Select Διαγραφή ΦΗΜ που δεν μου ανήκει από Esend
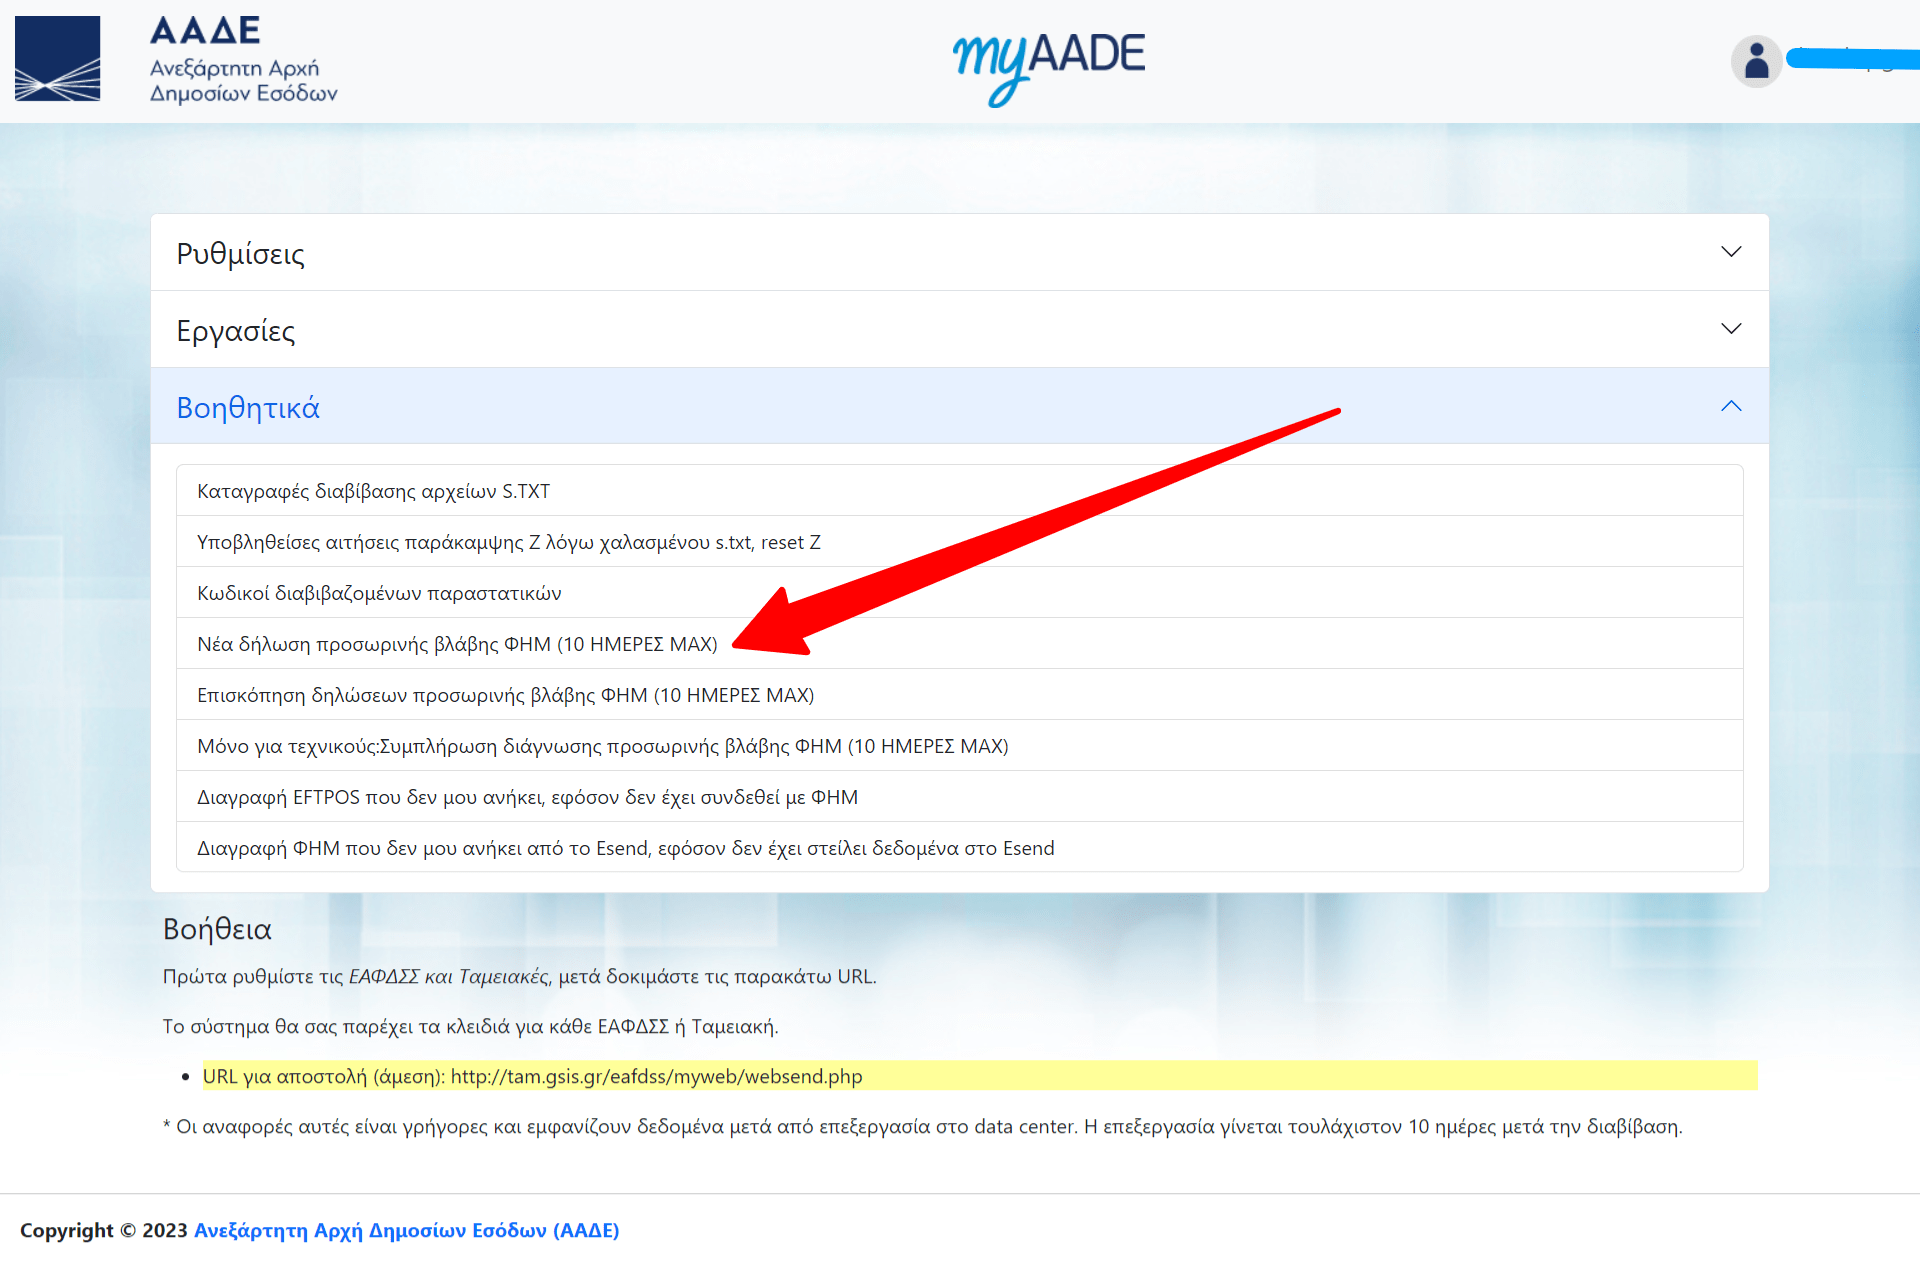The width and height of the screenshot is (1920, 1265). 960,848
